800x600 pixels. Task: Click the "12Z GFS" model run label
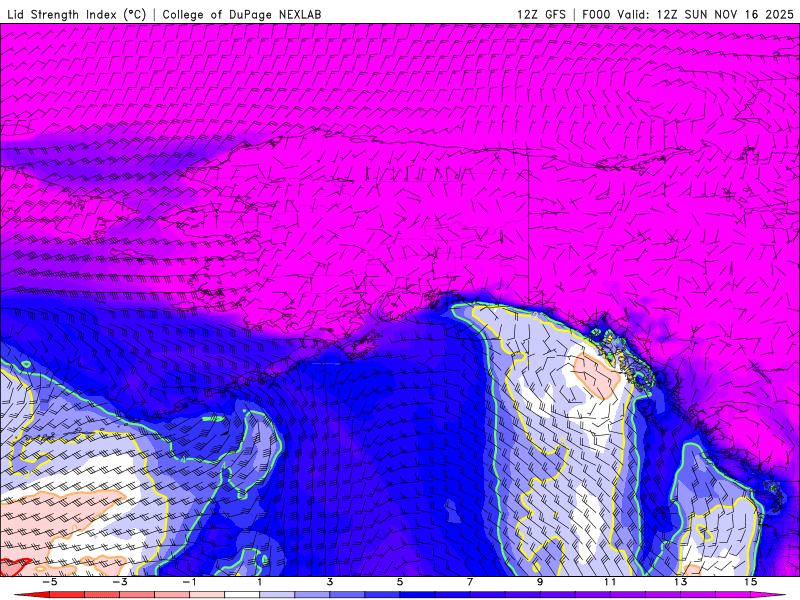pos(541,14)
